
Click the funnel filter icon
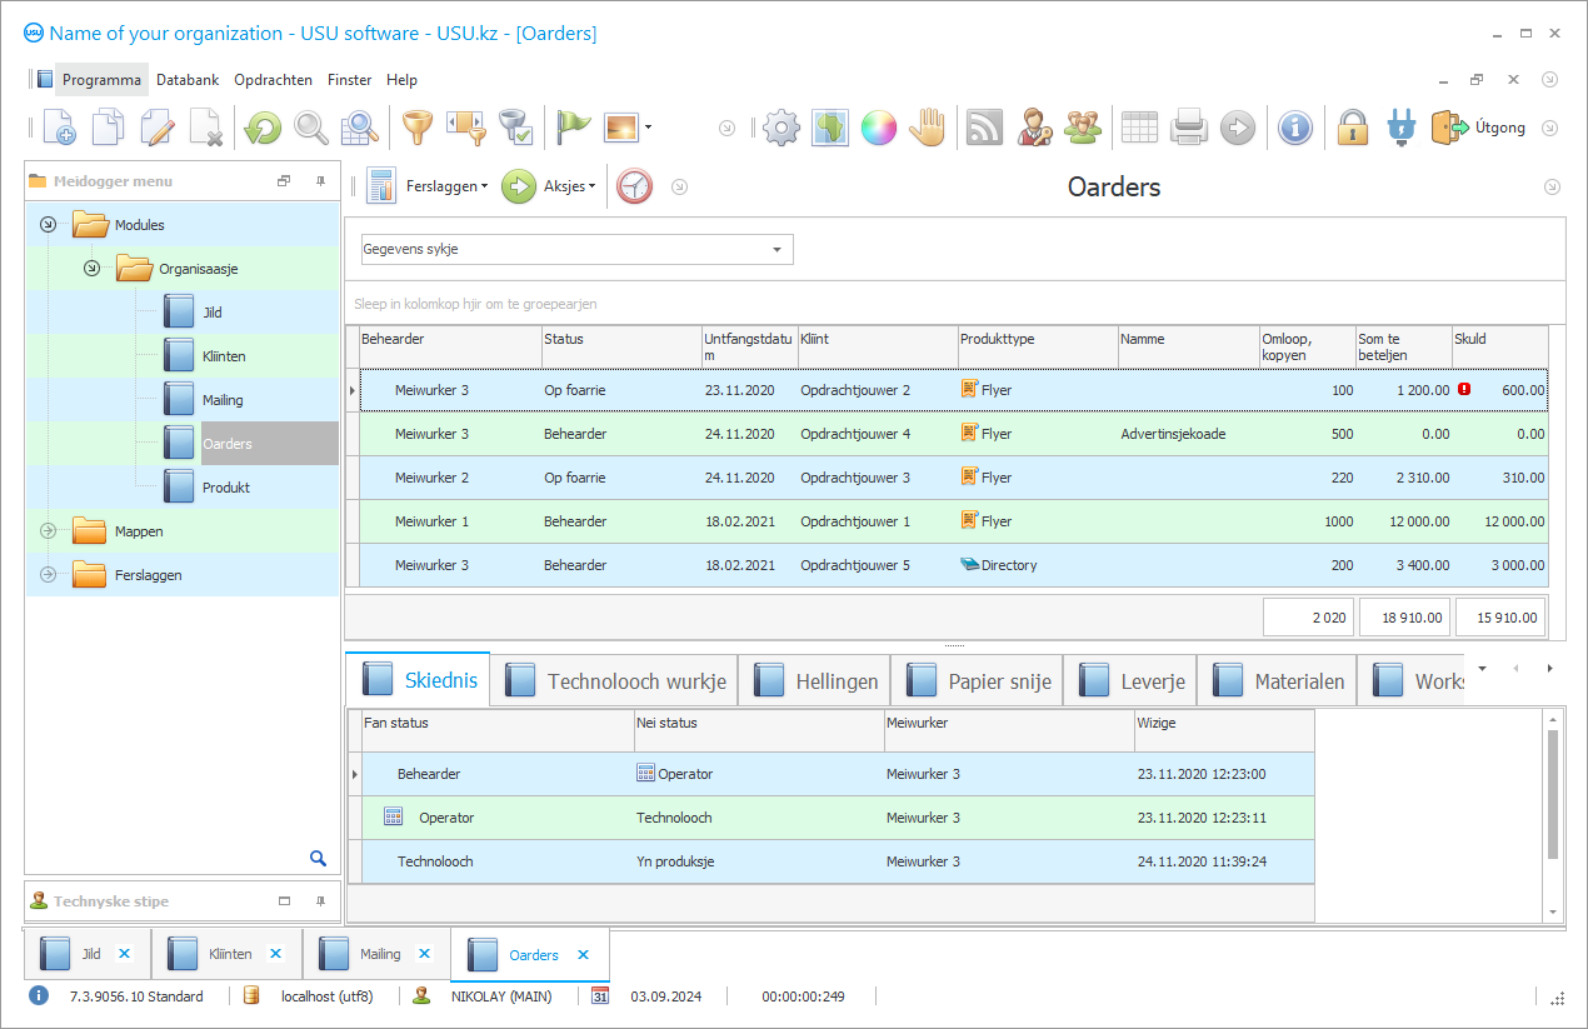tap(417, 128)
